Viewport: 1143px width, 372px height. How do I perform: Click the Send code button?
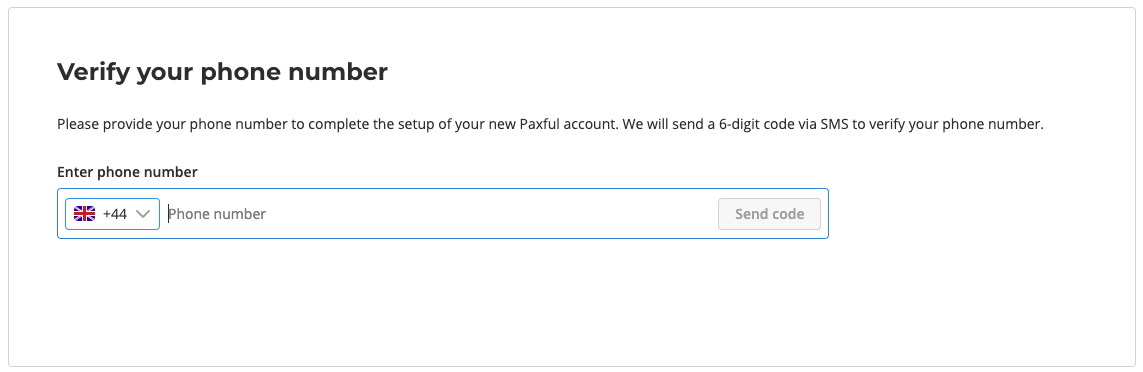click(x=769, y=214)
